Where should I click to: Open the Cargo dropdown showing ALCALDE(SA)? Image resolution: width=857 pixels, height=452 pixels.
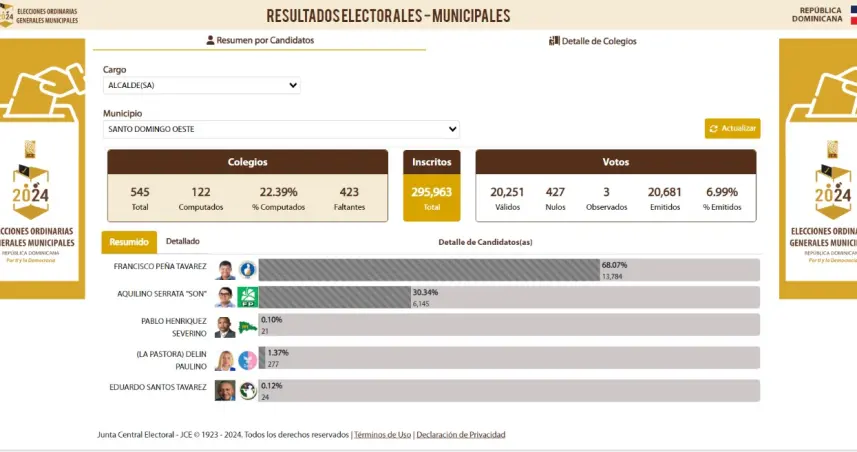[201, 86]
